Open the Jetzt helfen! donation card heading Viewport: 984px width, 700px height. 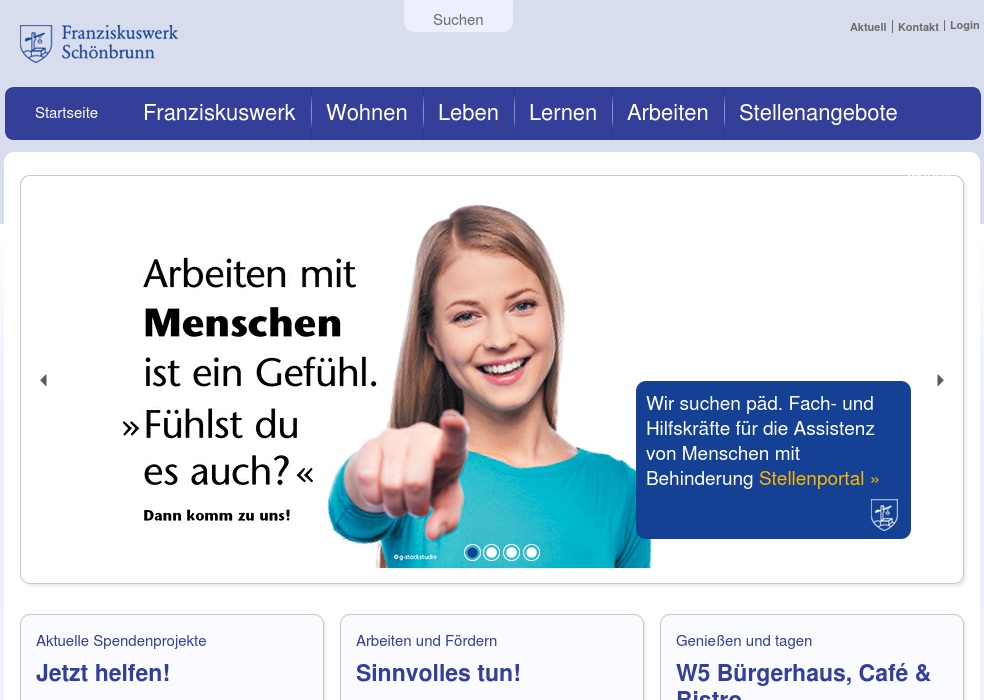click(x=103, y=673)
